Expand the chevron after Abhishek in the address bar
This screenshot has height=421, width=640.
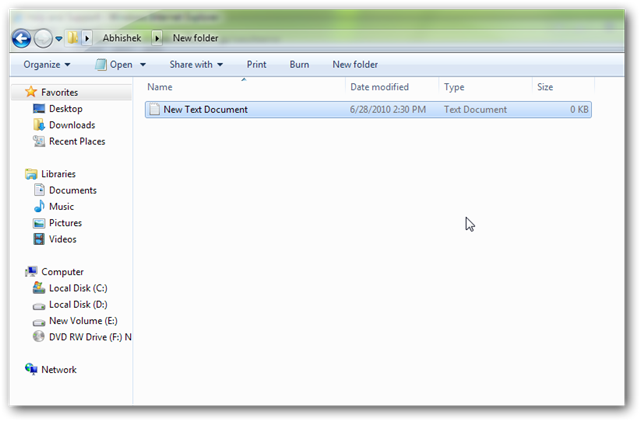pos(157,38)
